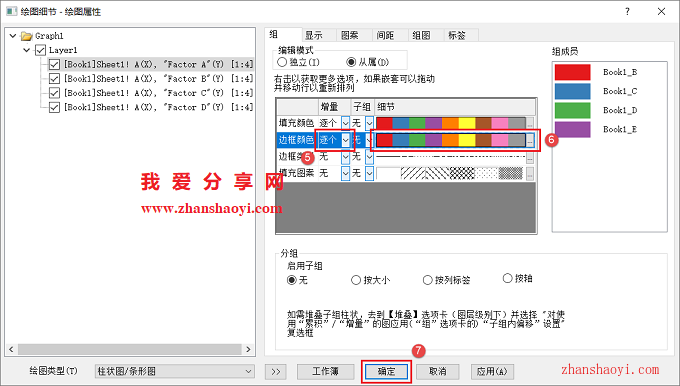680x386 pixels.
Task: Click the 应用(A) button
Action: (492, 371)
